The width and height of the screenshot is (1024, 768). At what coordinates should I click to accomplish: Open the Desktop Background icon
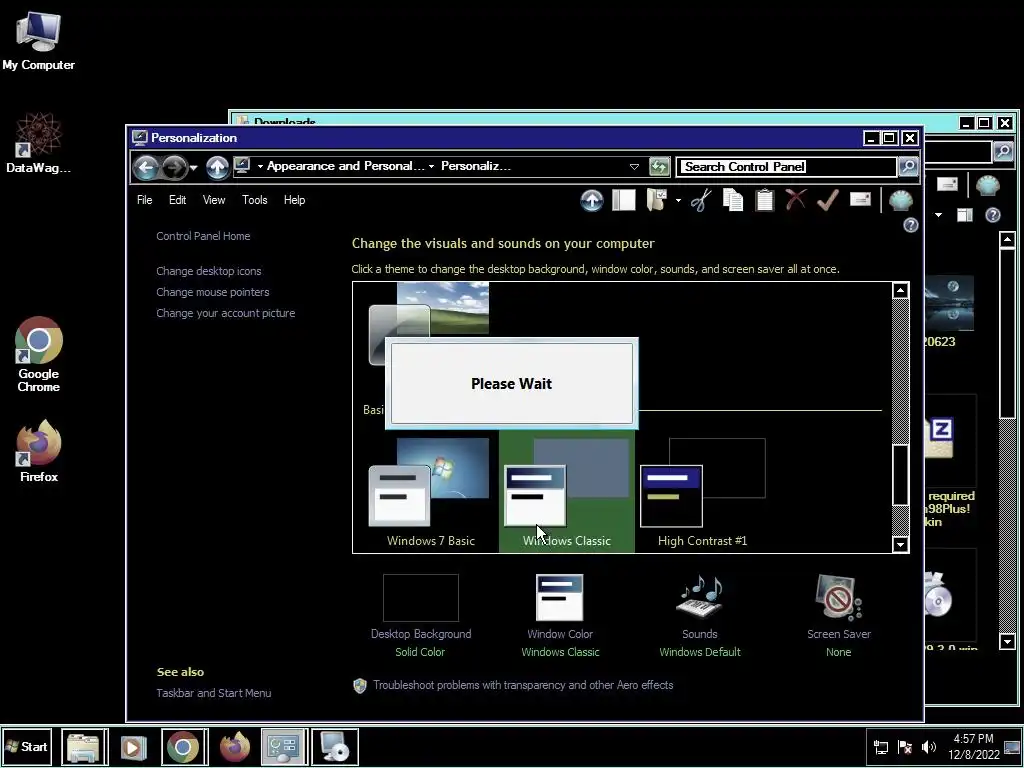421,598
